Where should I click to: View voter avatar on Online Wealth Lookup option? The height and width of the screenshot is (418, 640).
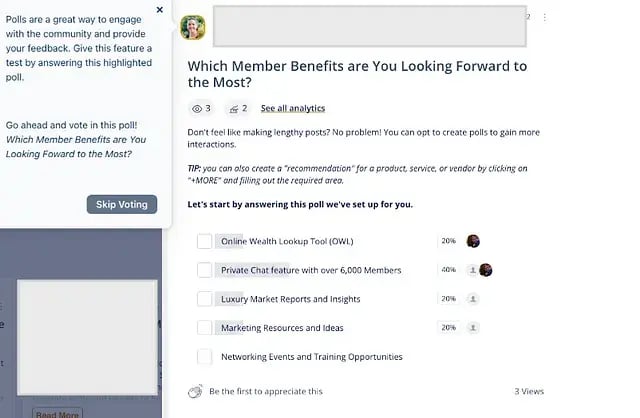[x=473, y=241]
